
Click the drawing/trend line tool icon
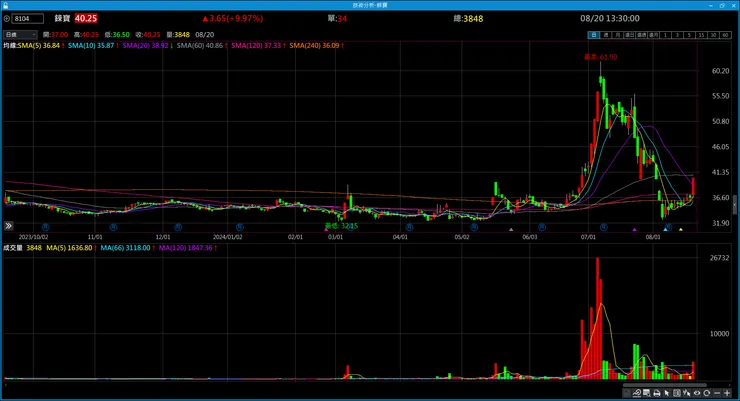(637, 393)
